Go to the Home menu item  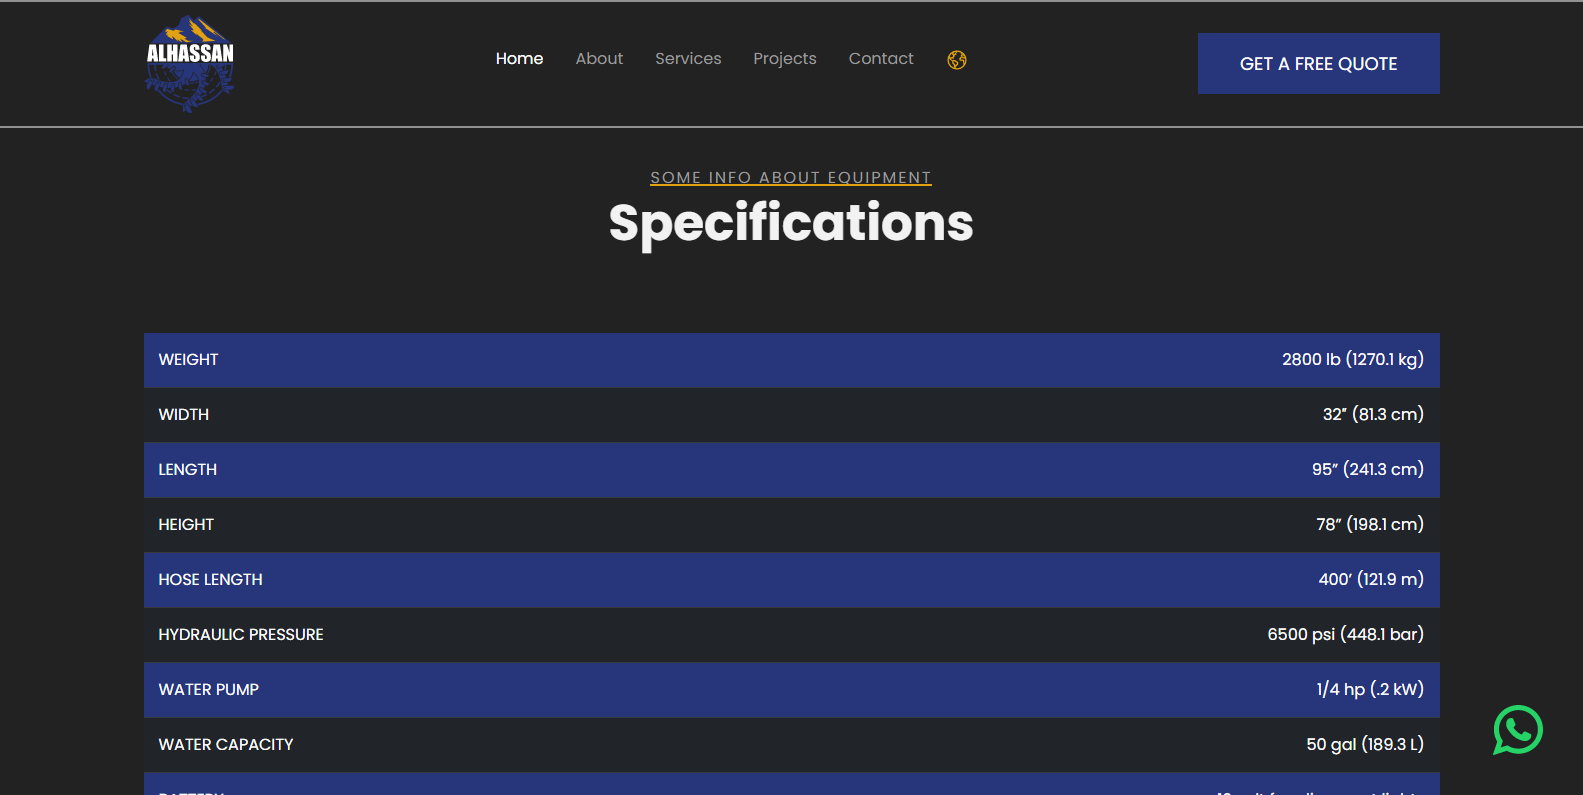tap(519, 59)
